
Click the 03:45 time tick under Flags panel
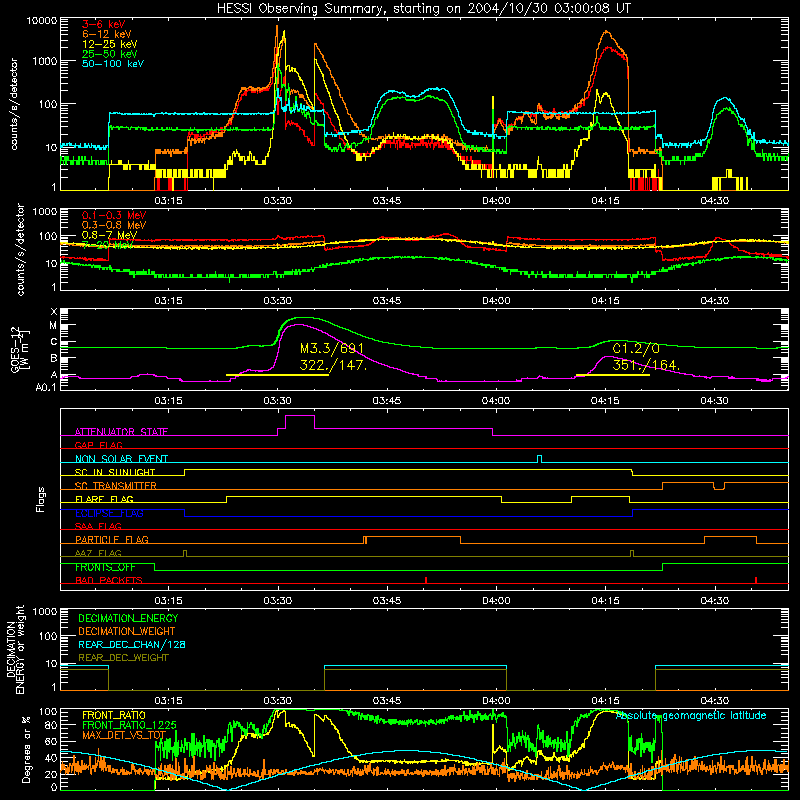click(x=387, y=601)
